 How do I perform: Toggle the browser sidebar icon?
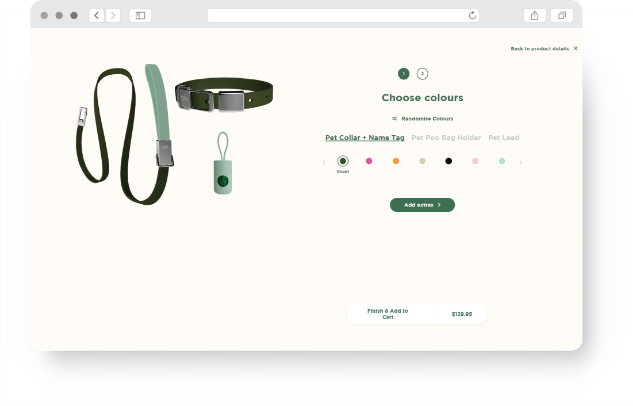(x=140, y=15)
